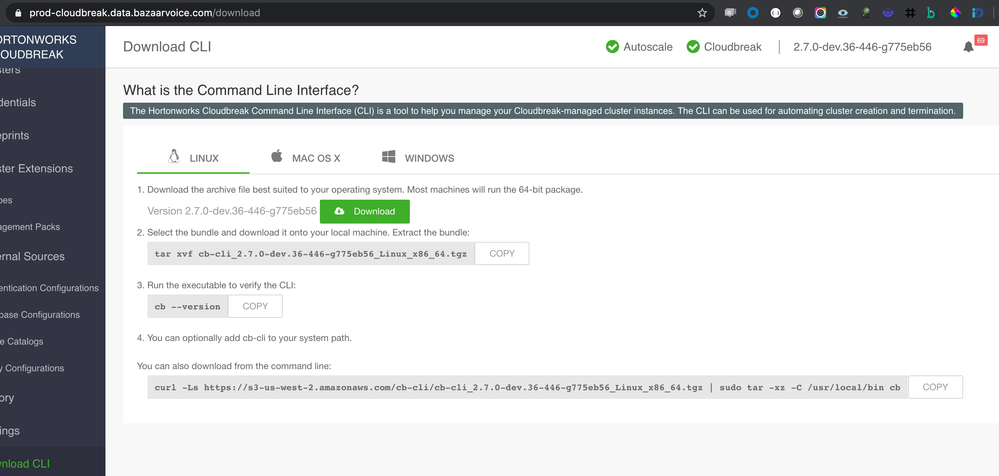Click the 2.7.0-dev.36-446-g775eb56 header version
The width and height of the screenshot is (999, 476).
coord(863,47)
